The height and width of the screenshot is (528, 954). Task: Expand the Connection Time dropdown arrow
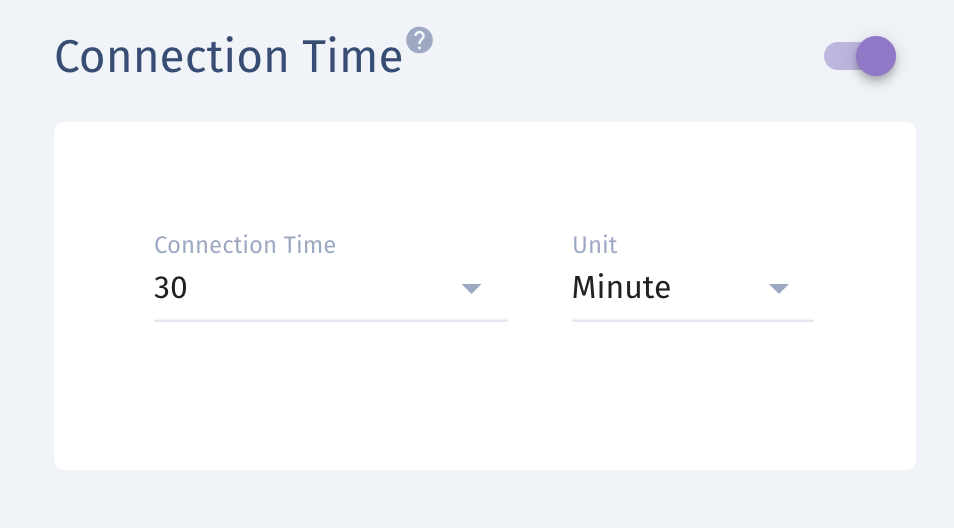pos(472,288)
